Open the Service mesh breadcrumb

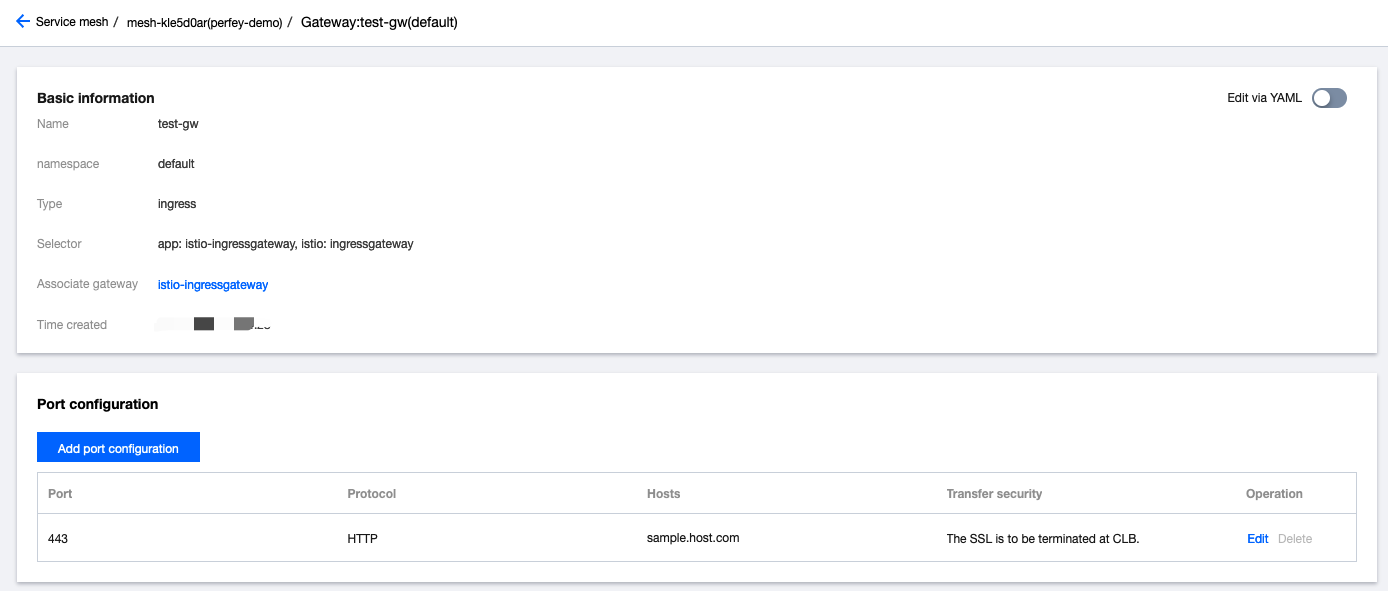click(x=72, y=22)
